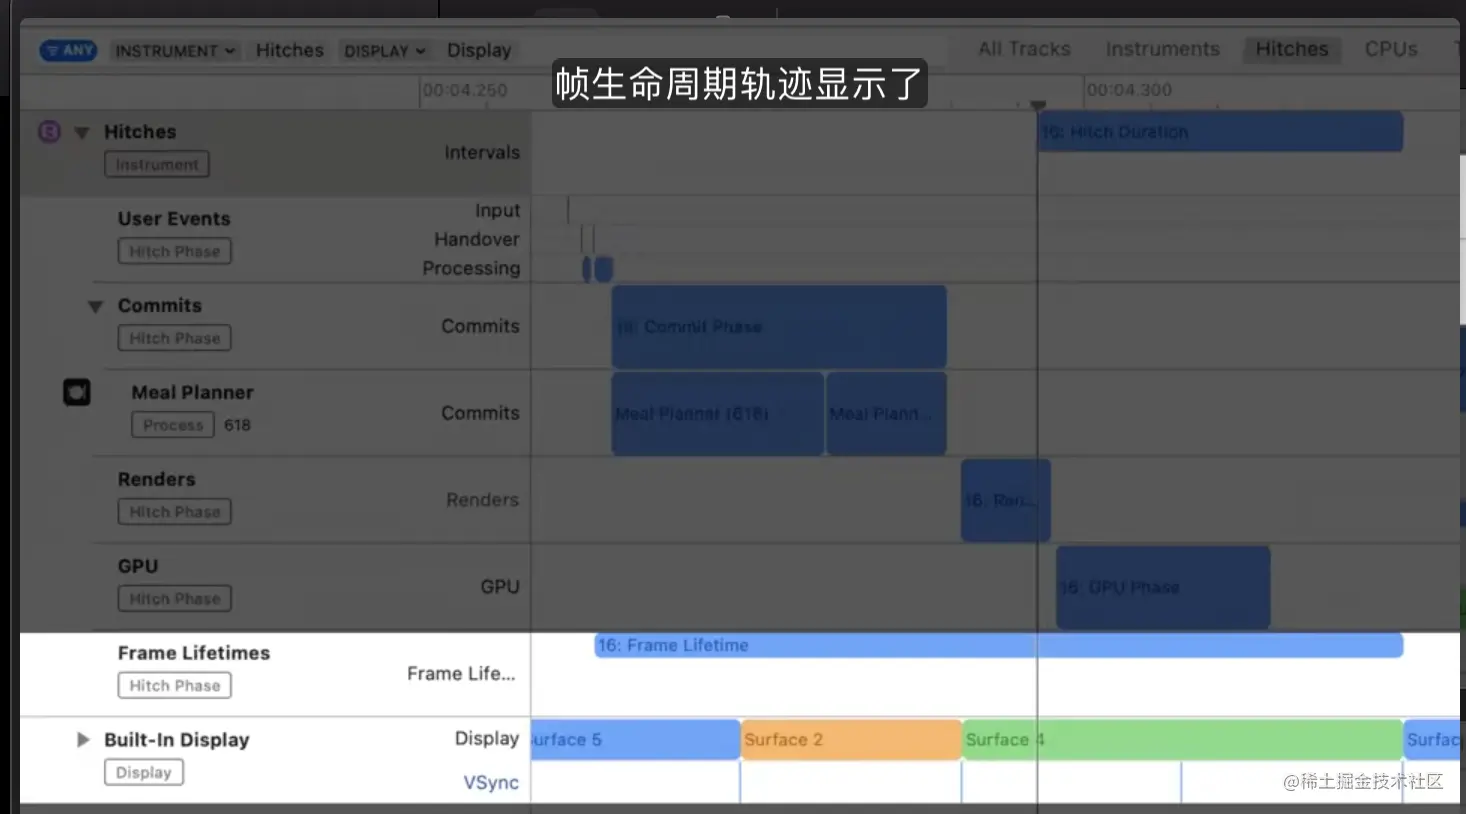Open the CPUs tab
Screen dimensions: 1466x814
1391,49
